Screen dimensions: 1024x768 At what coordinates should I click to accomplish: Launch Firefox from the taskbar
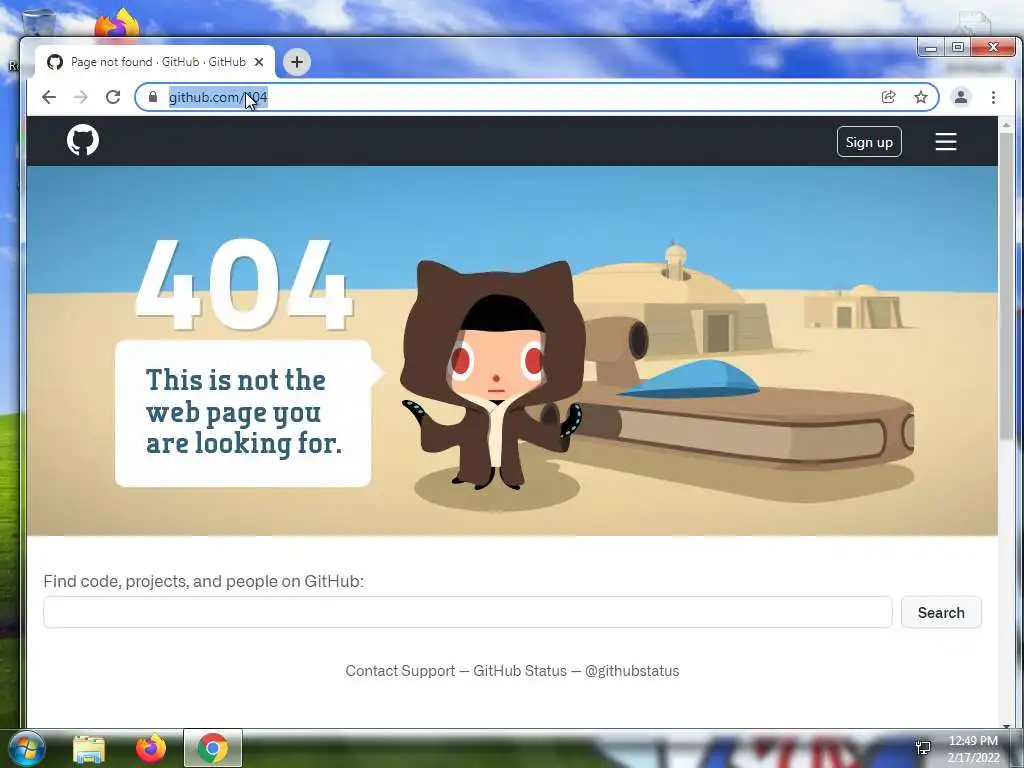coord(151,748)
